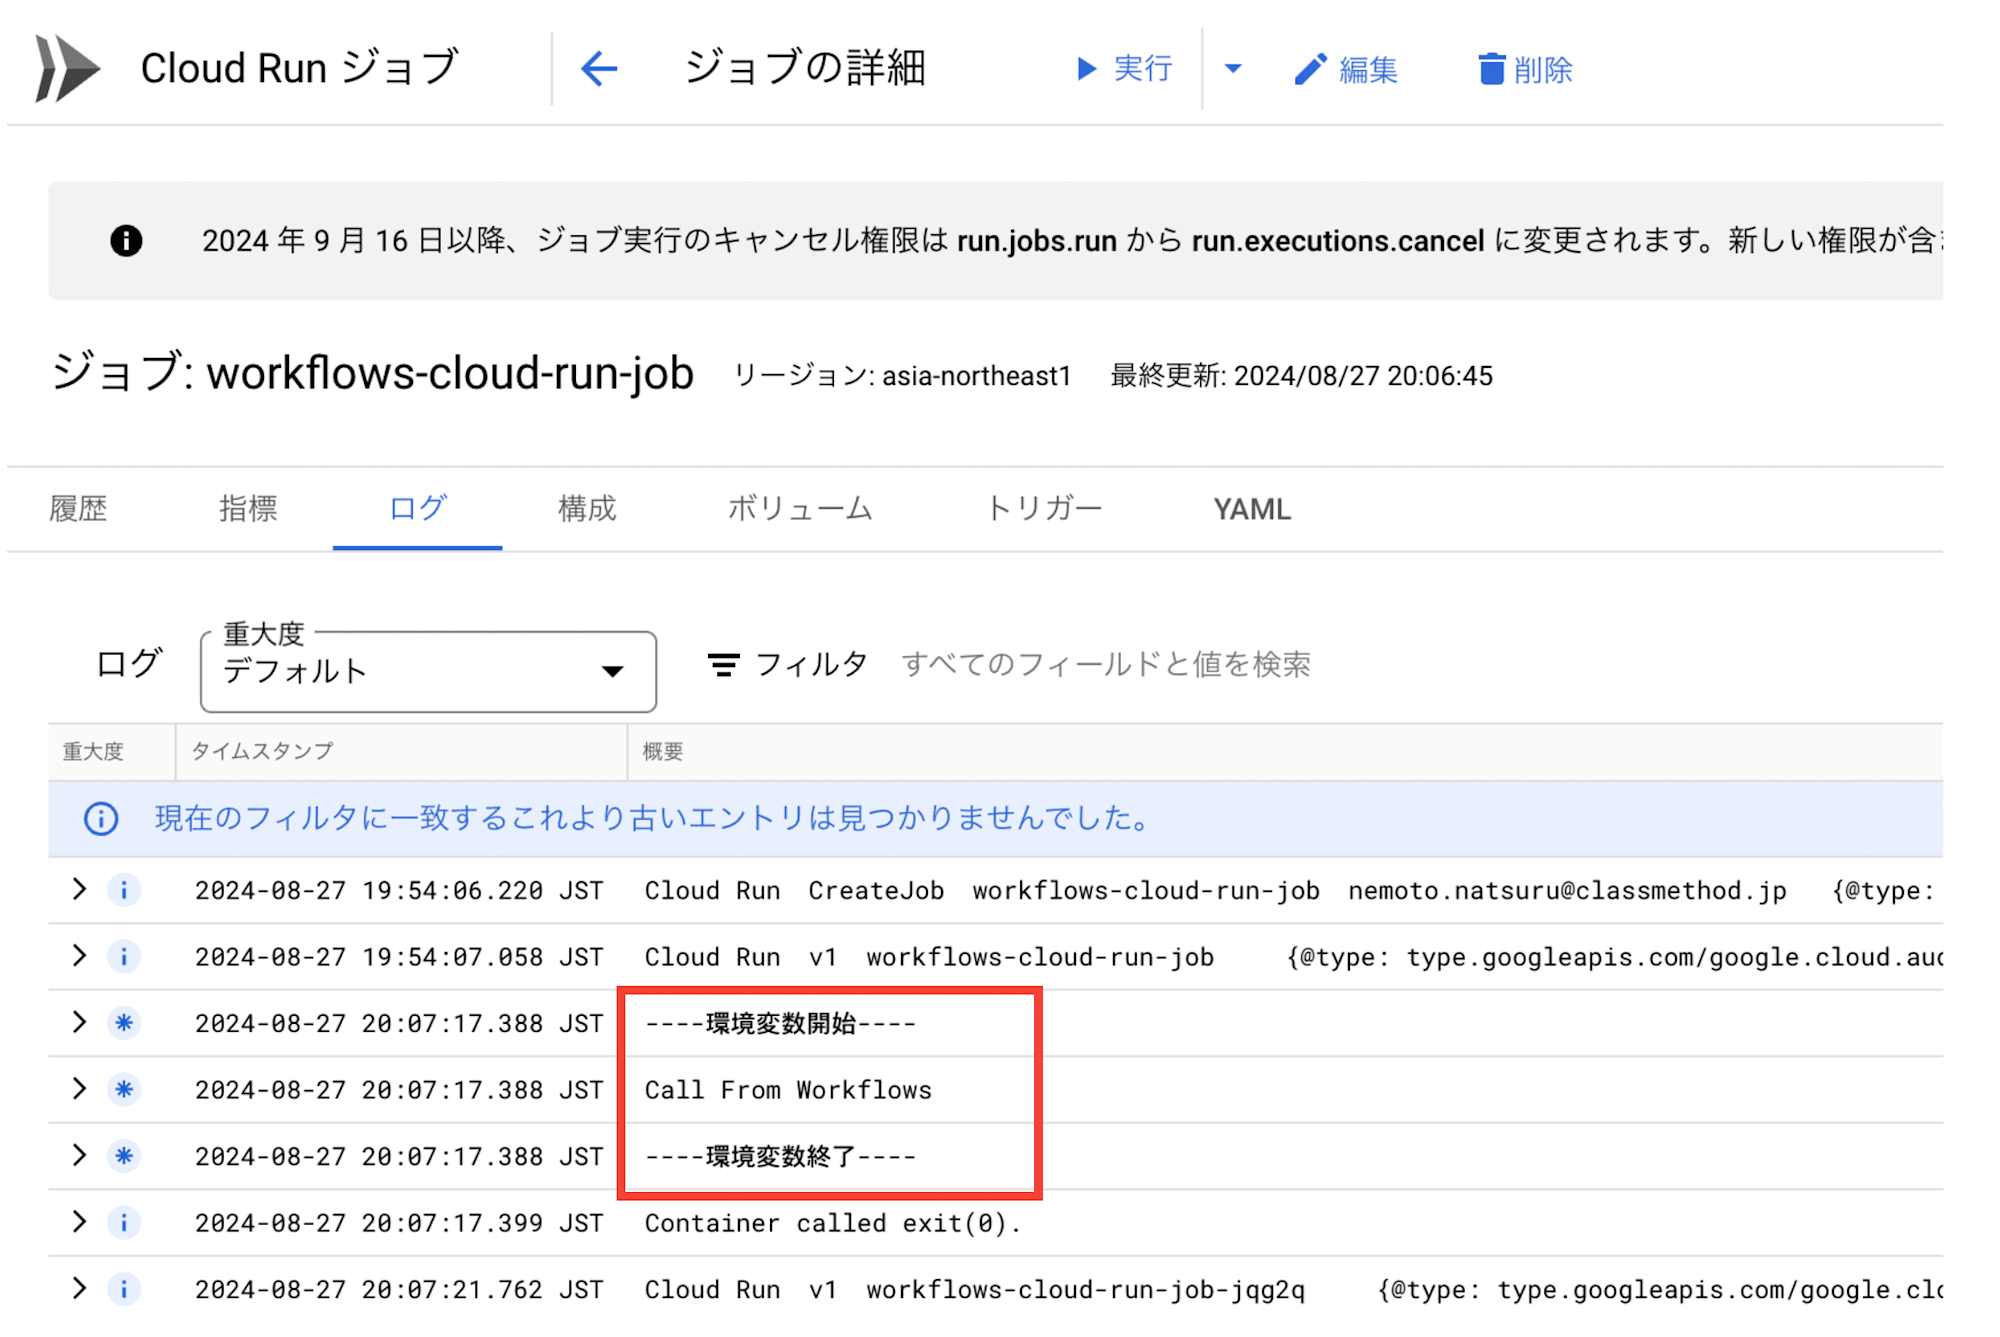Click timestamp 2024-08-27 20:07:17.399 JST
2000x1337 pixels.
point(399,1223)
